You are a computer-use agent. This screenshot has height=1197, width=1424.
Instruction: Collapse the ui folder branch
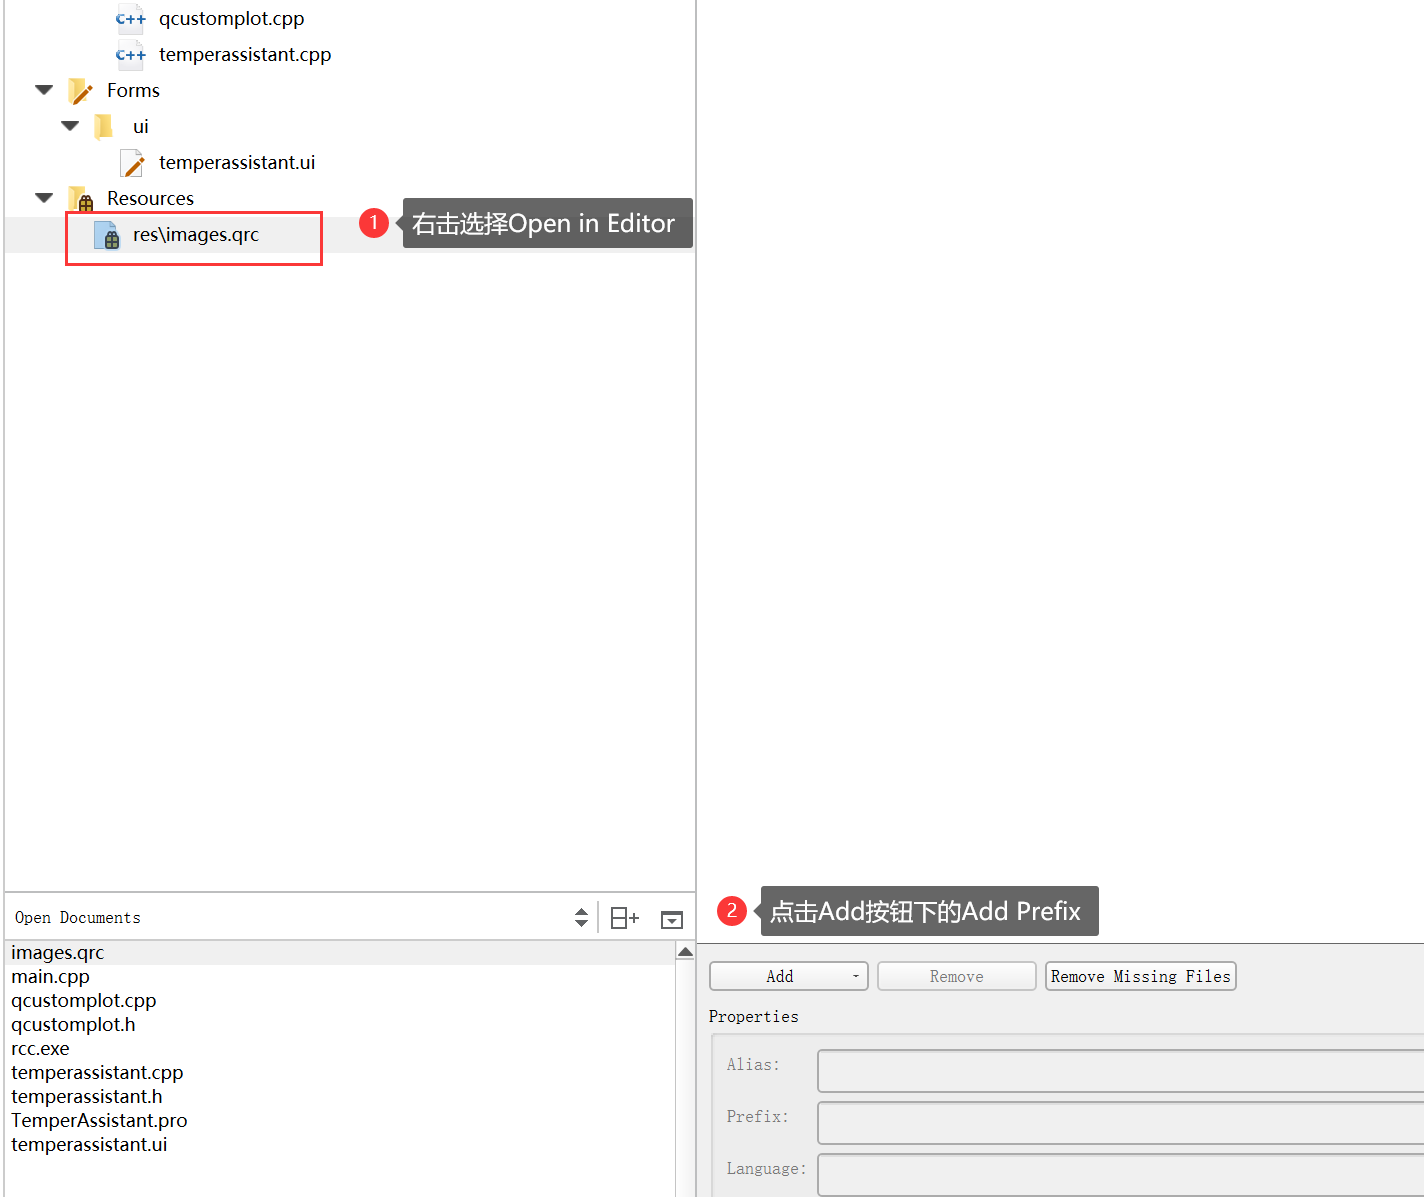[x=69, y=125]
